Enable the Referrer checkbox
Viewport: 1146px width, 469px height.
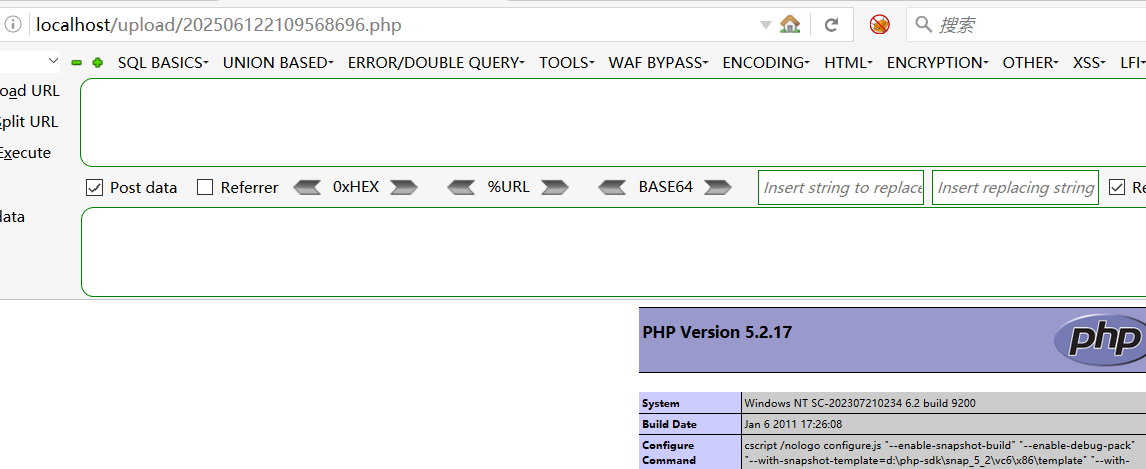coord(205,188)
